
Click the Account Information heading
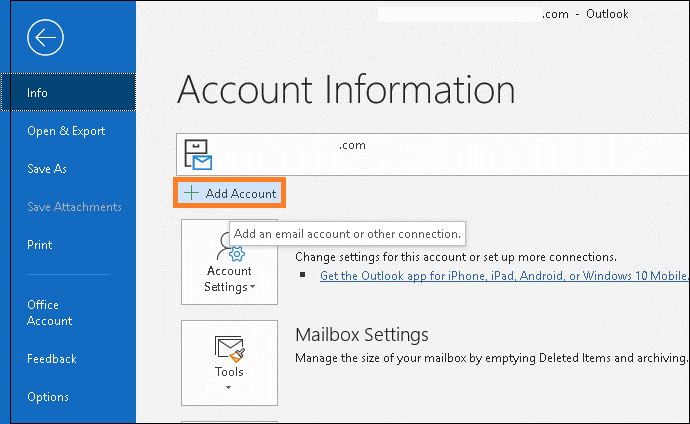coord(346,90)
